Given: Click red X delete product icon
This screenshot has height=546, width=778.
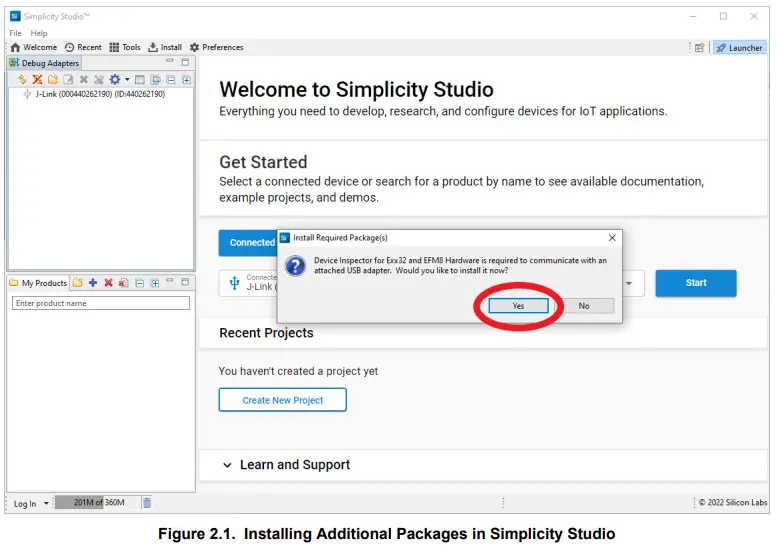Looking at the screenshot, I should coord(108,282).
